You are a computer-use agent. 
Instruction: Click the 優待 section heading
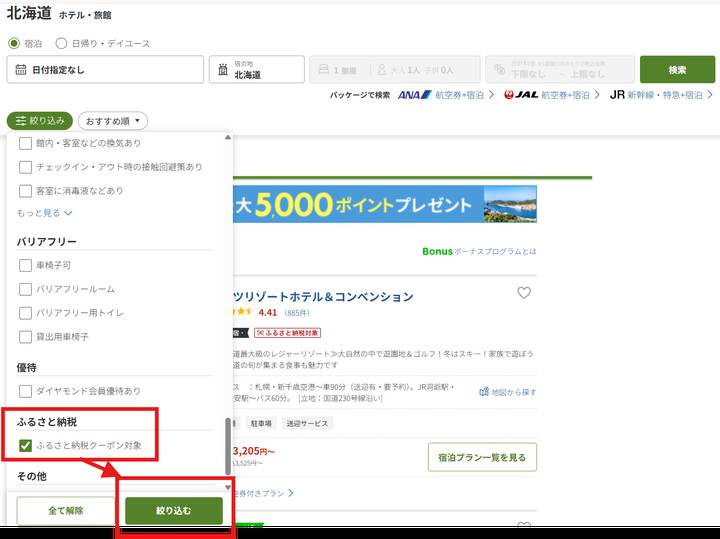27,368
